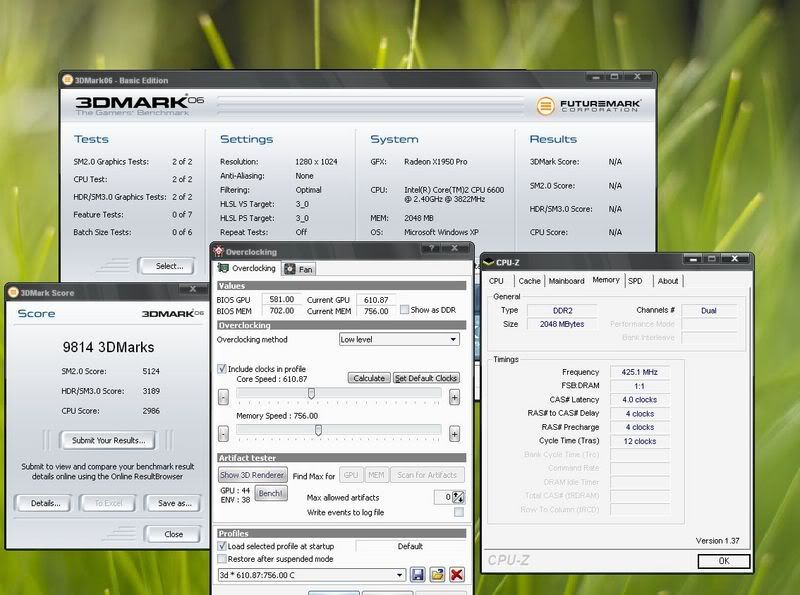
Task: Minimize the CPU-Z window
Action: click(693, 259)
